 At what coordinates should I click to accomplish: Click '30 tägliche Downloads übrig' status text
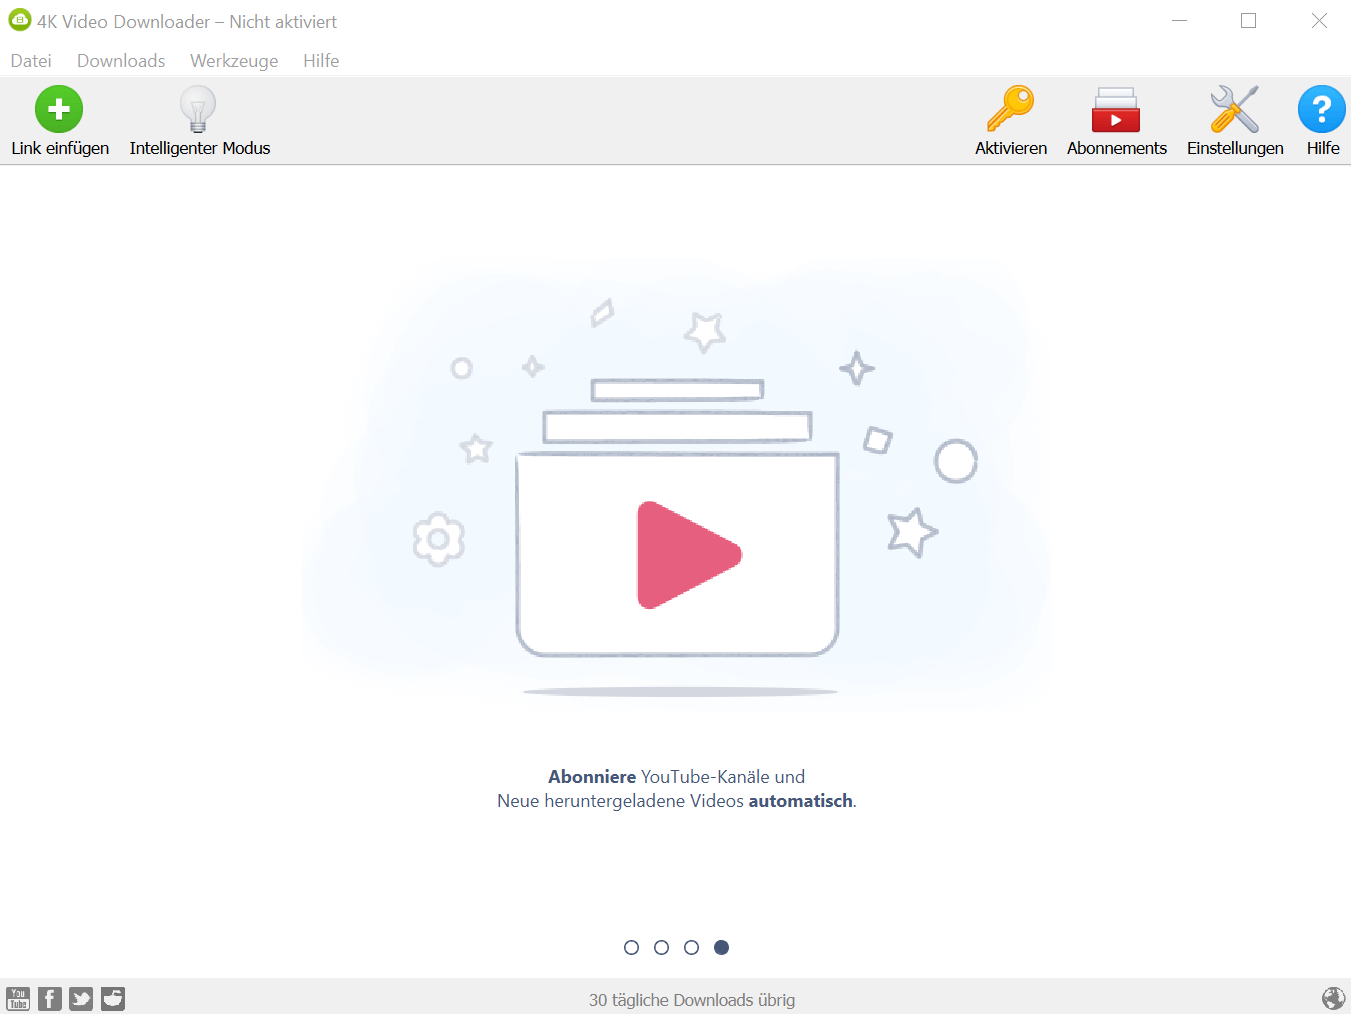pos(692,1000)
